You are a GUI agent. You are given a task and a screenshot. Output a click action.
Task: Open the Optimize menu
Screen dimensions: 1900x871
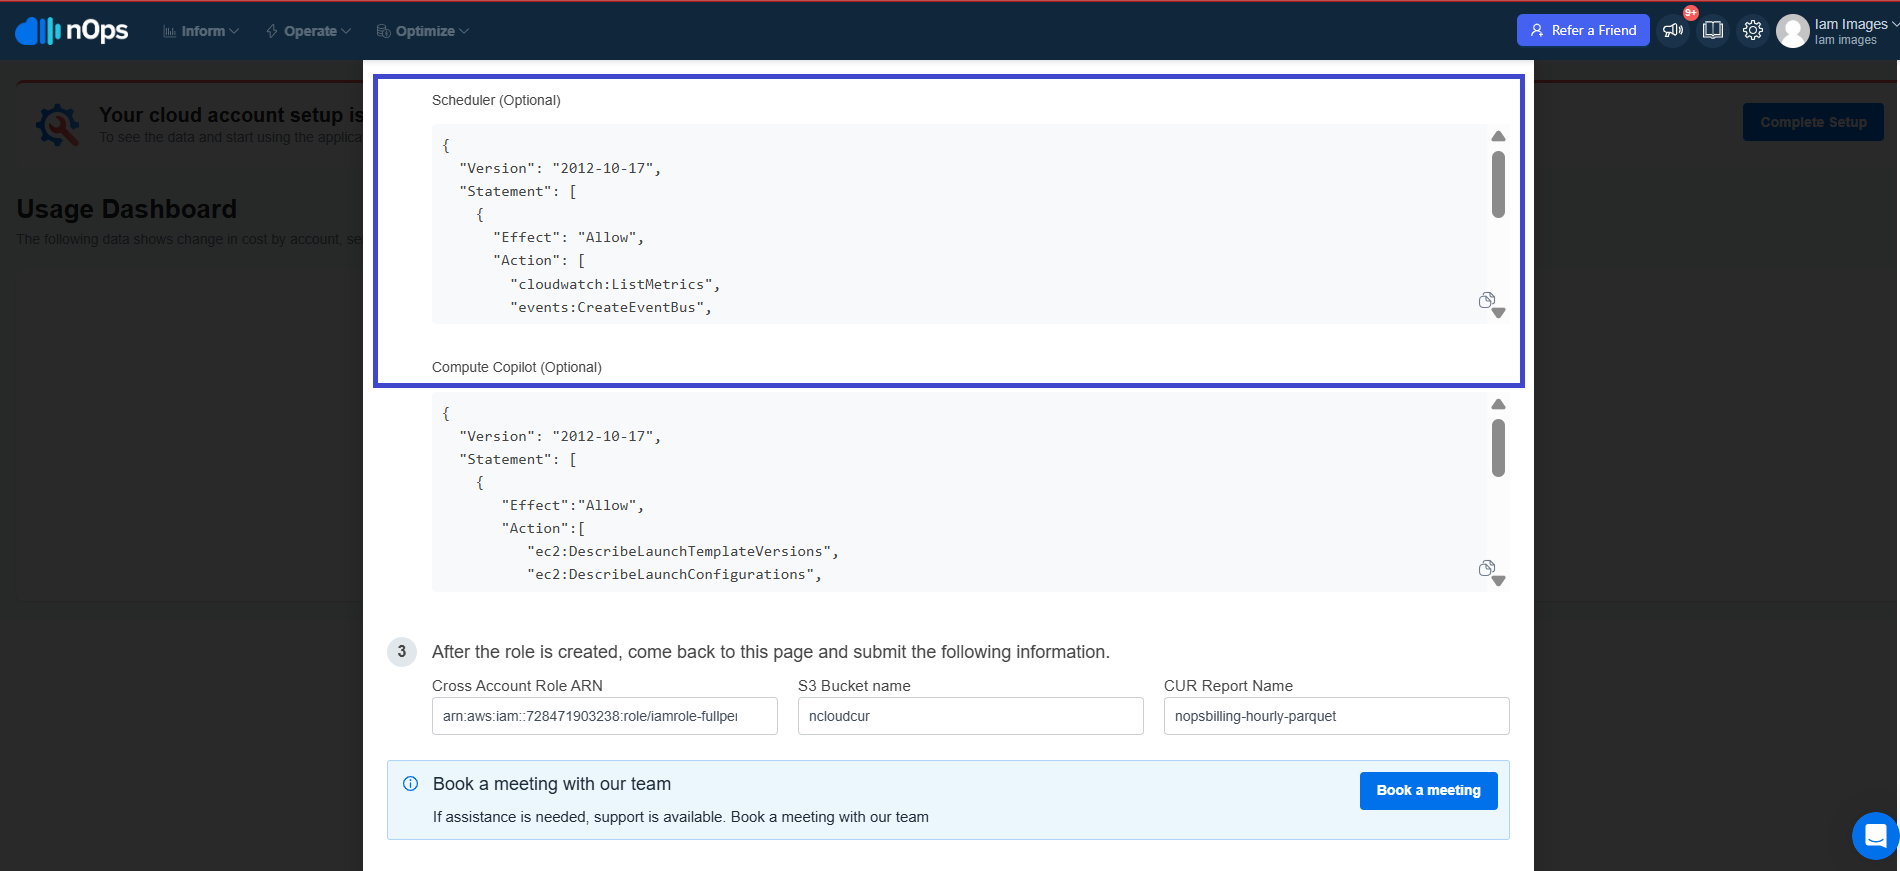422,31
